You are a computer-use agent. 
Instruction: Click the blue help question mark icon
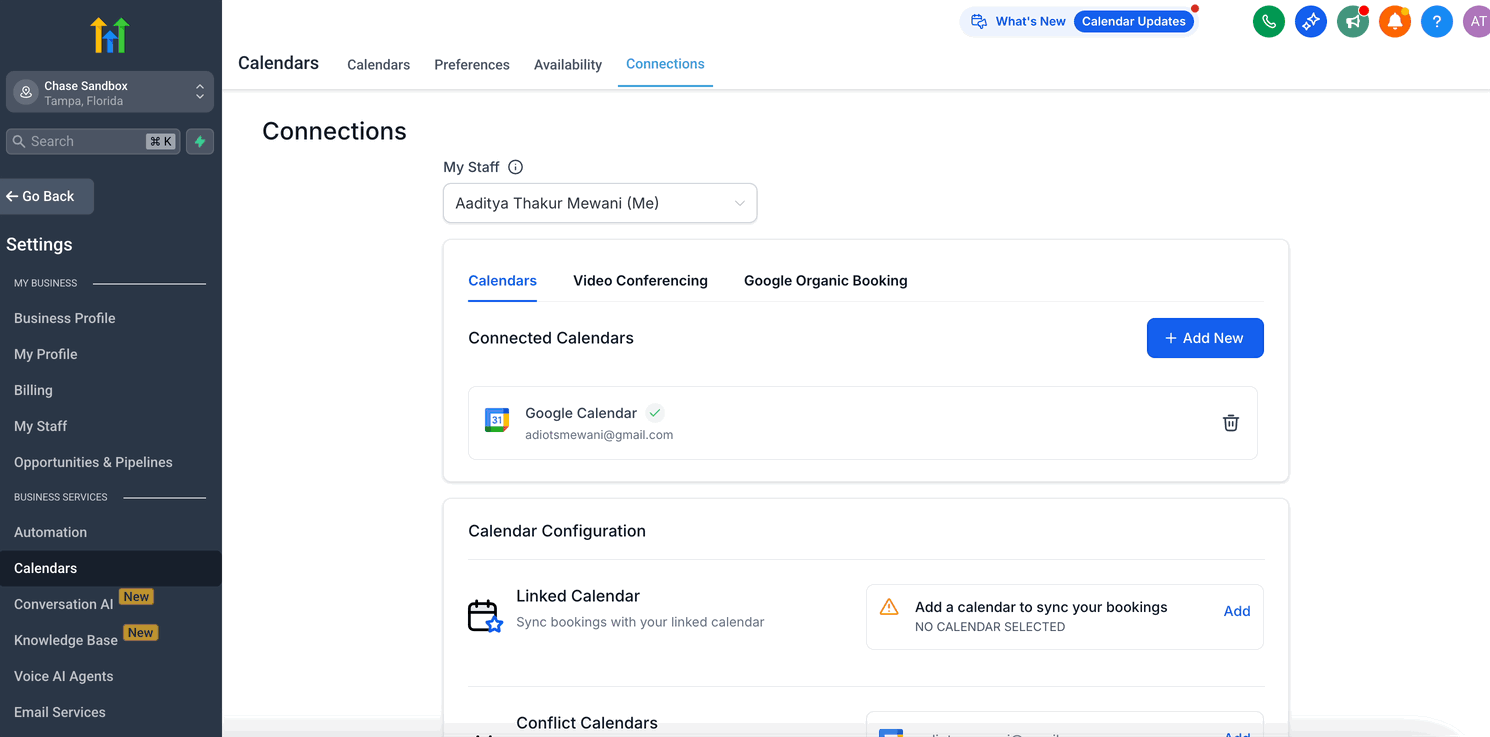pos(1437,22)
